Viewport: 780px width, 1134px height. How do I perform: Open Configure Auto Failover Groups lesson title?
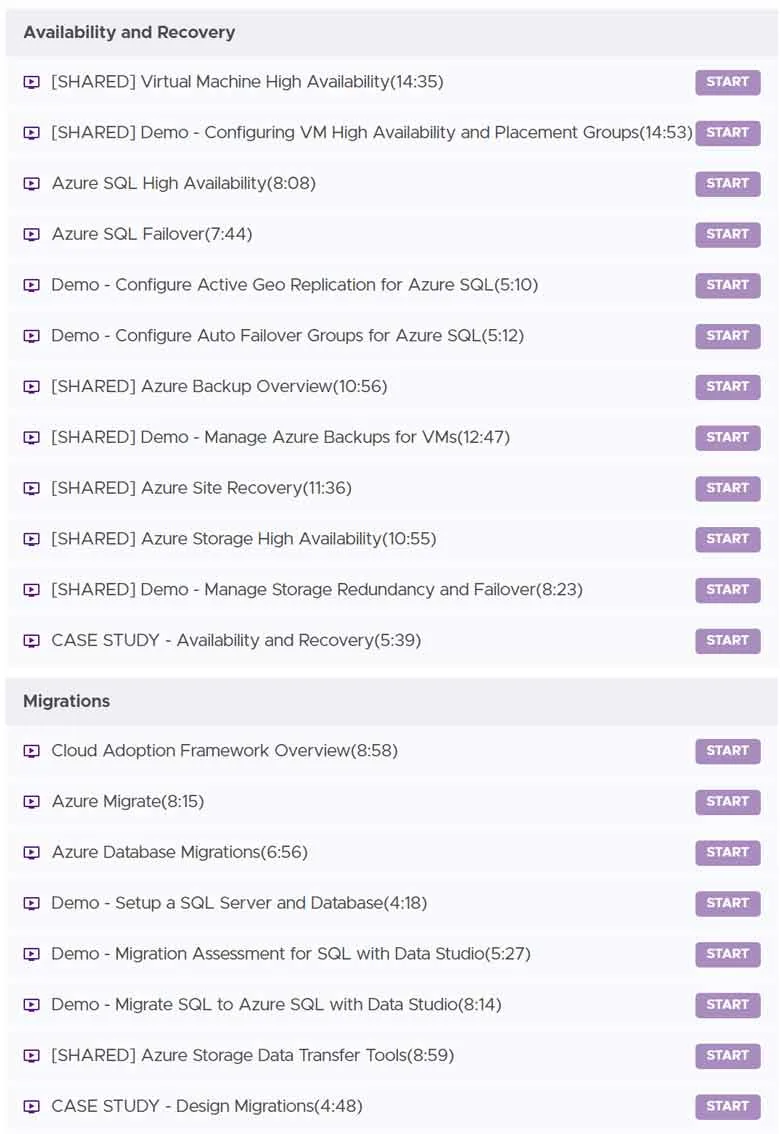(287, 336)
